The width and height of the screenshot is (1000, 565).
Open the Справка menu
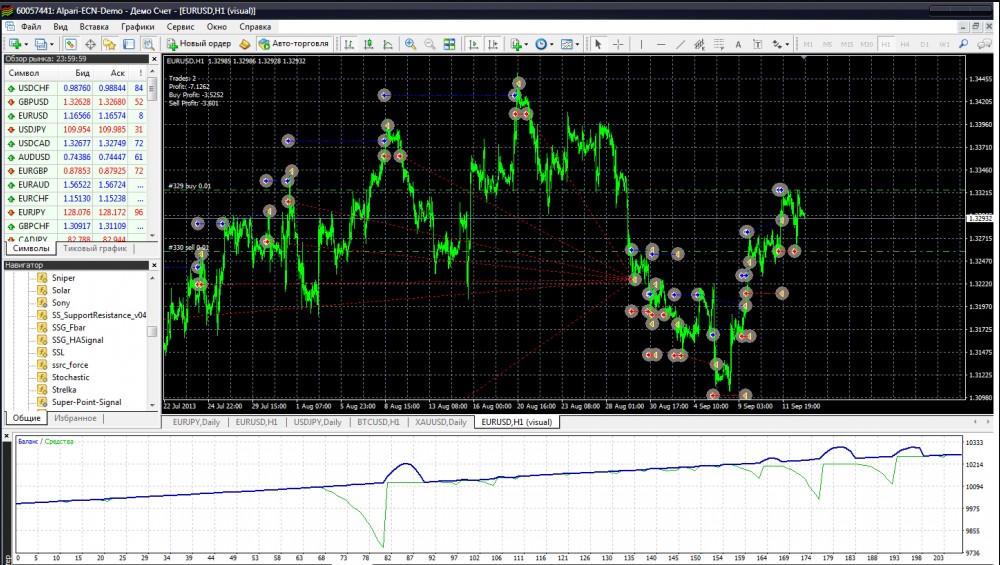pyautogui.click(x=255, y=27)
